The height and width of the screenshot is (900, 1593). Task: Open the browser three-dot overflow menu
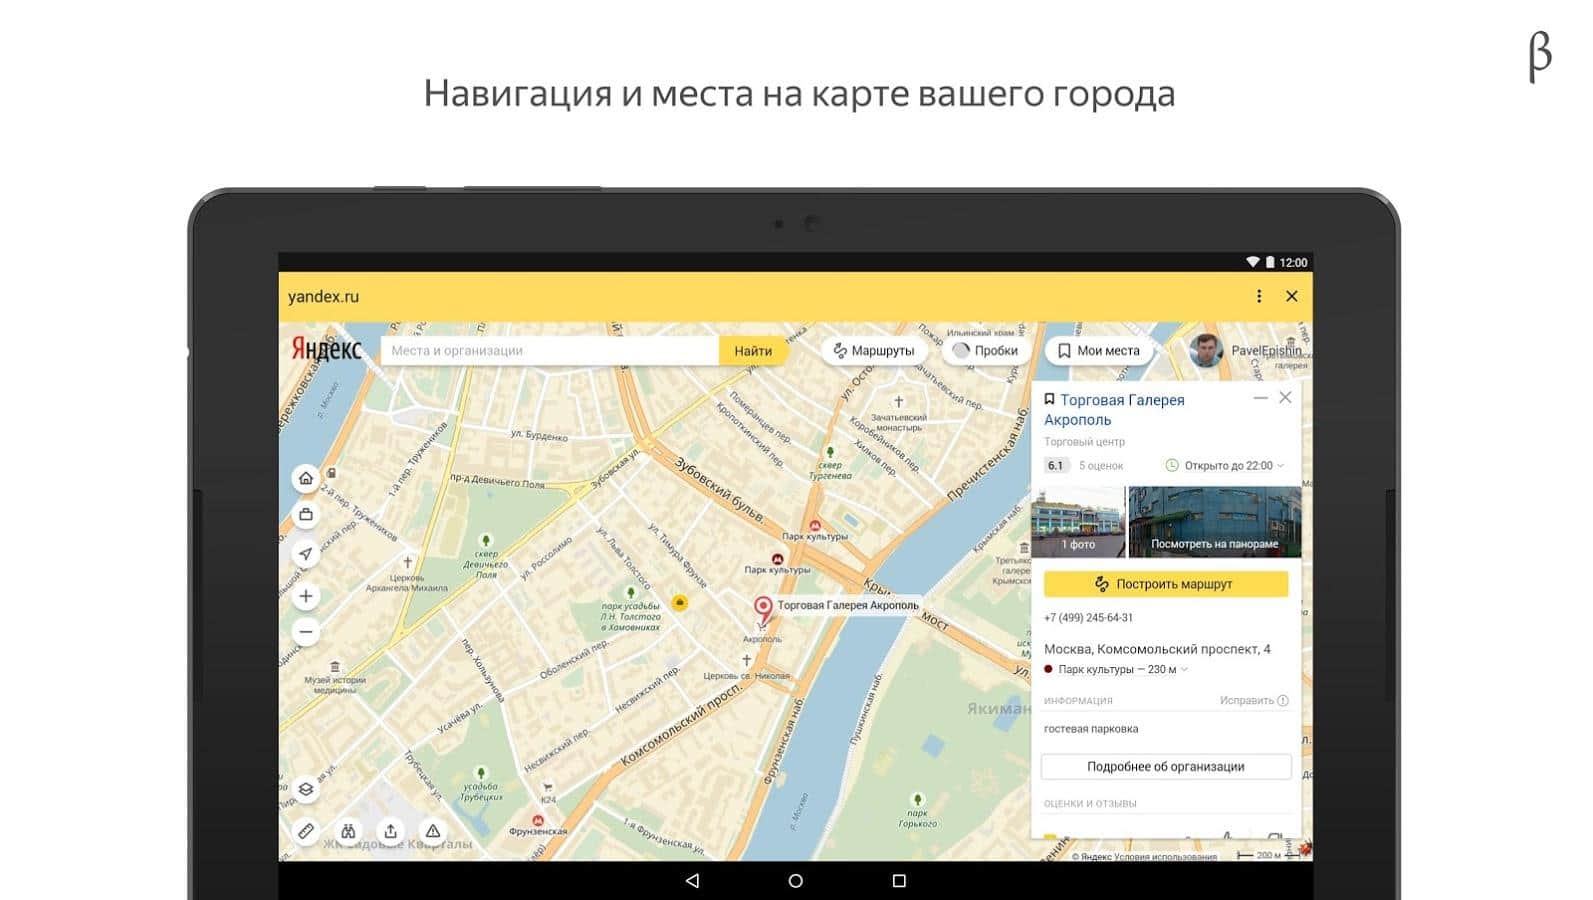1259,296
